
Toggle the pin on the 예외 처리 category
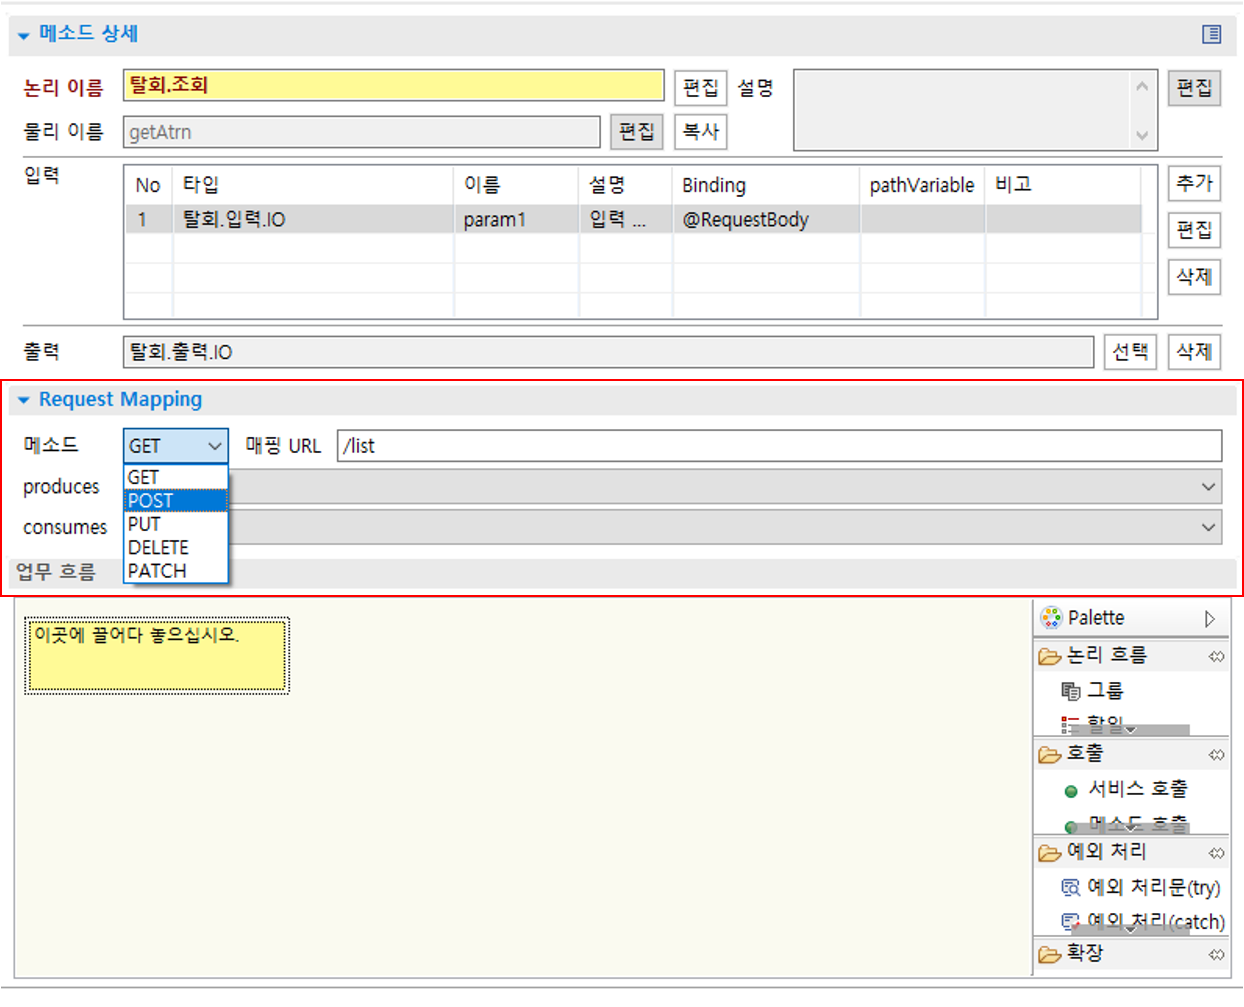1216,852
